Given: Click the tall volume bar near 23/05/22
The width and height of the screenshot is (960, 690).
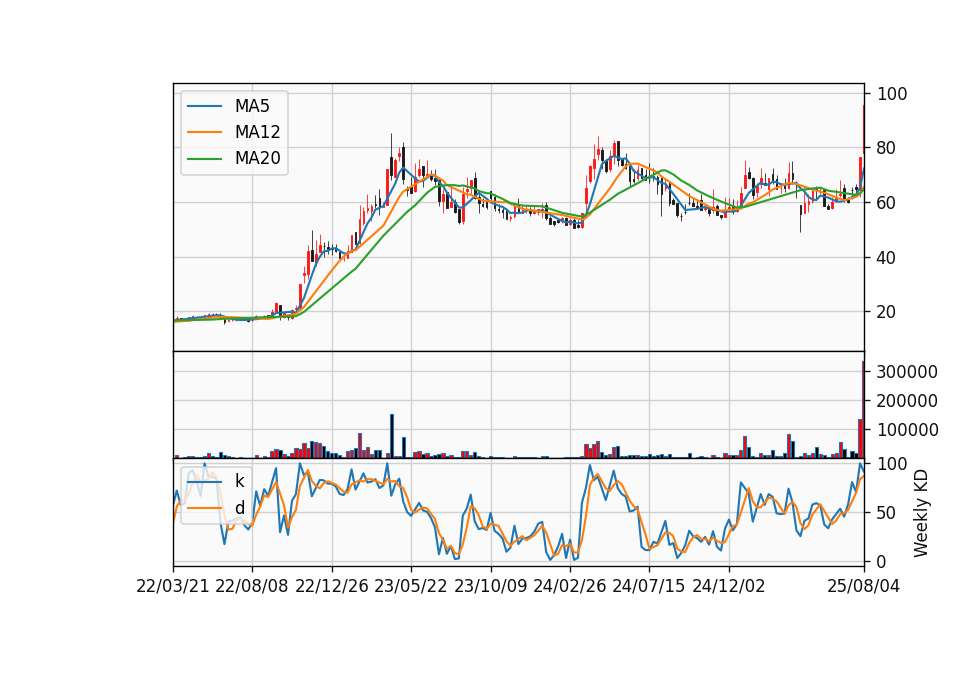Looking at the screenshot, I should coord(392,436).
